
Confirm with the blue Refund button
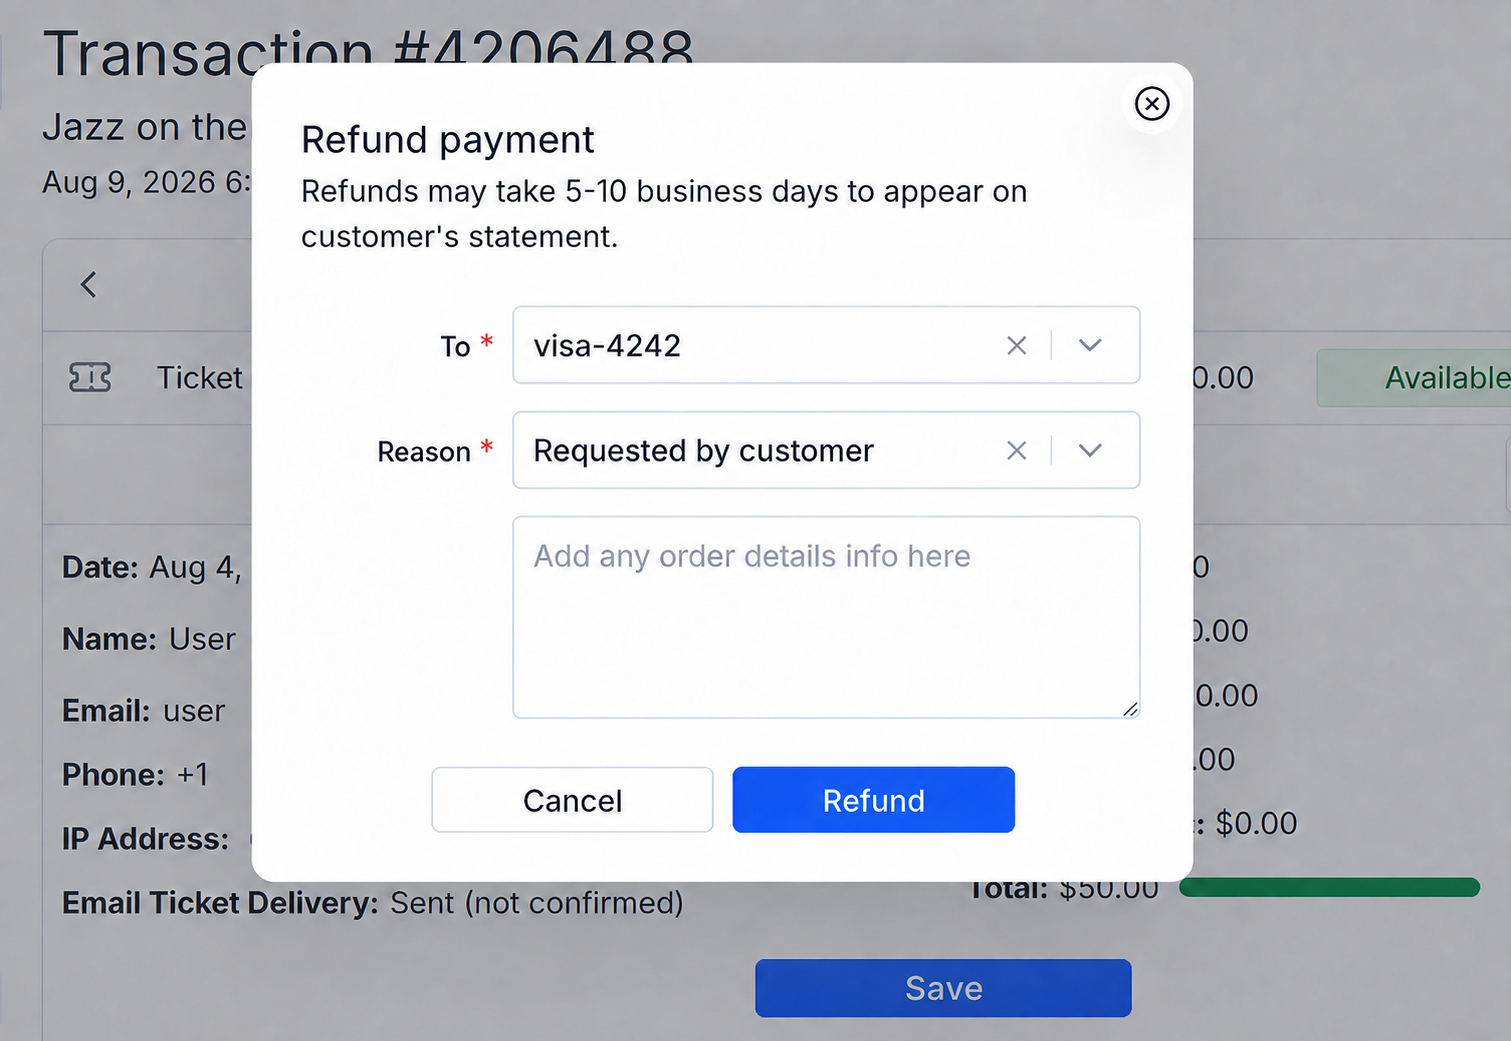click(x=873, y=800)
